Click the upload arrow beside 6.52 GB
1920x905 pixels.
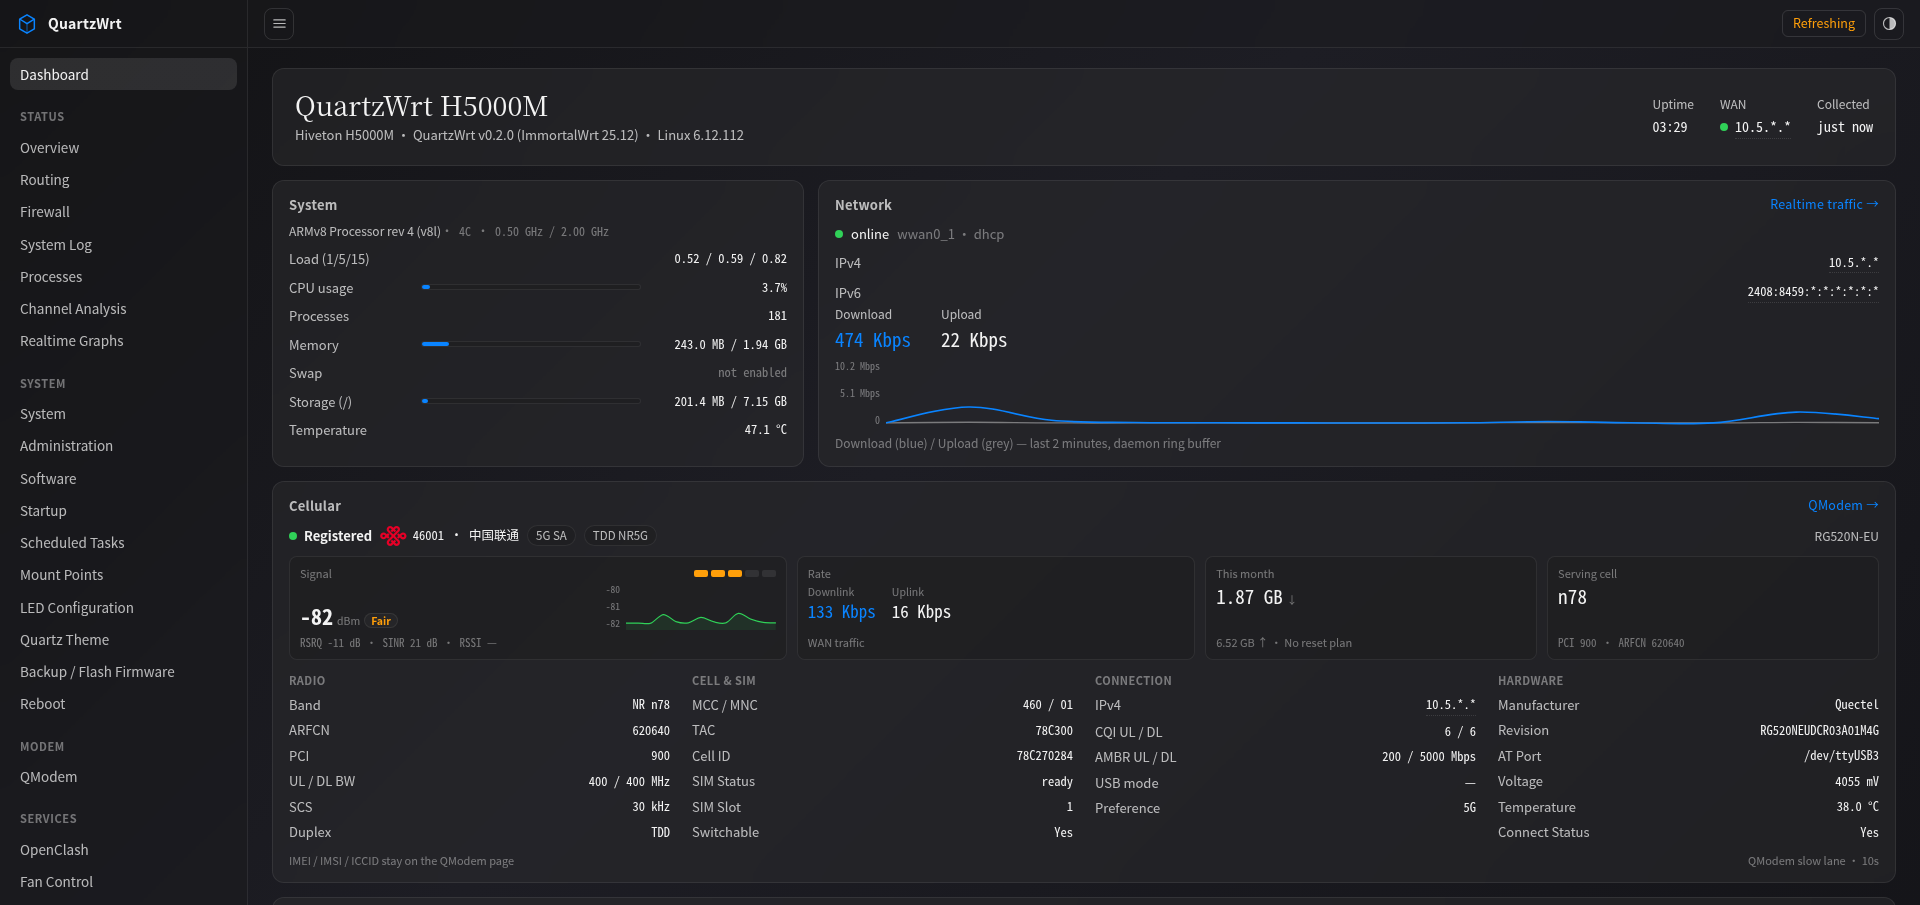point(1262,643)
